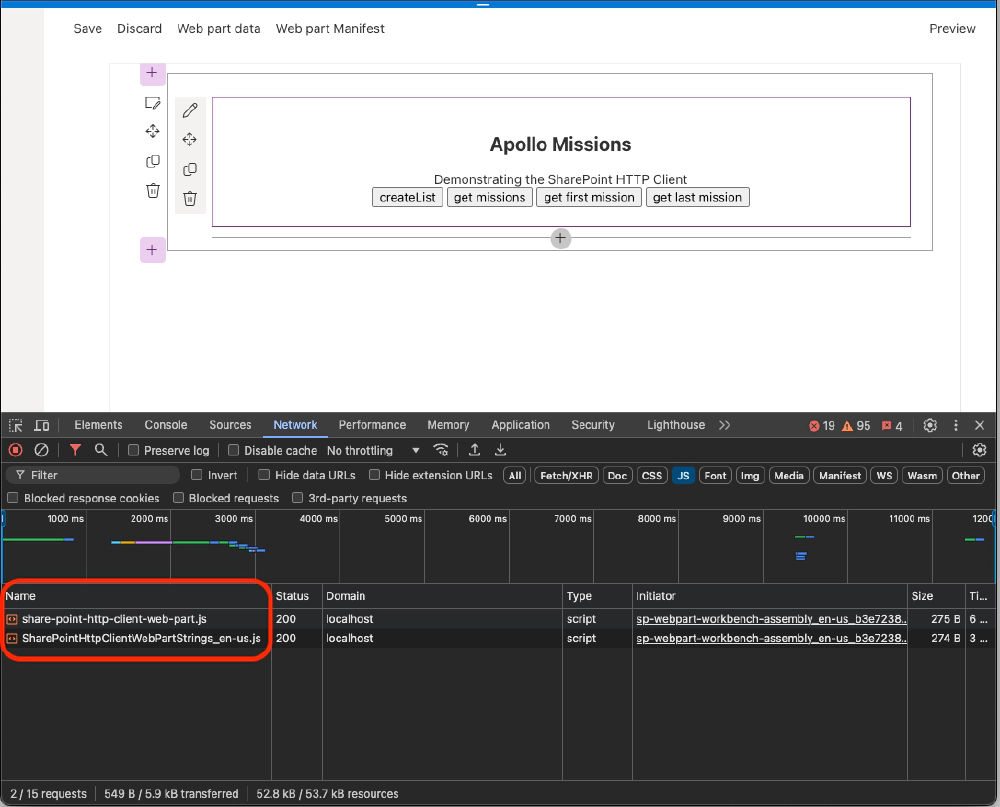Image resolution: width=1000 pixels, height=807 pixels.
Task: Open the Lighthouse tab
Action: (x=676, y=426)
